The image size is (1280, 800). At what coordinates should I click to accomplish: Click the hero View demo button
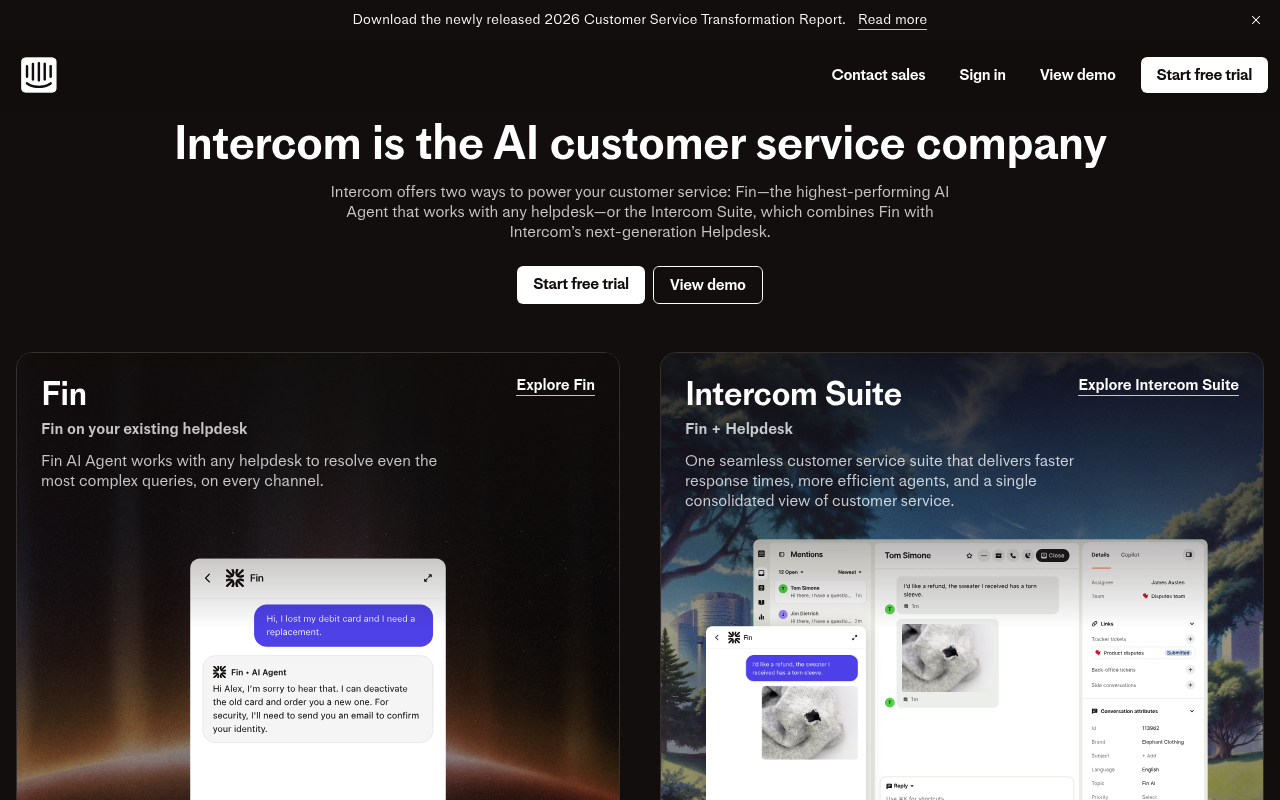708,285
